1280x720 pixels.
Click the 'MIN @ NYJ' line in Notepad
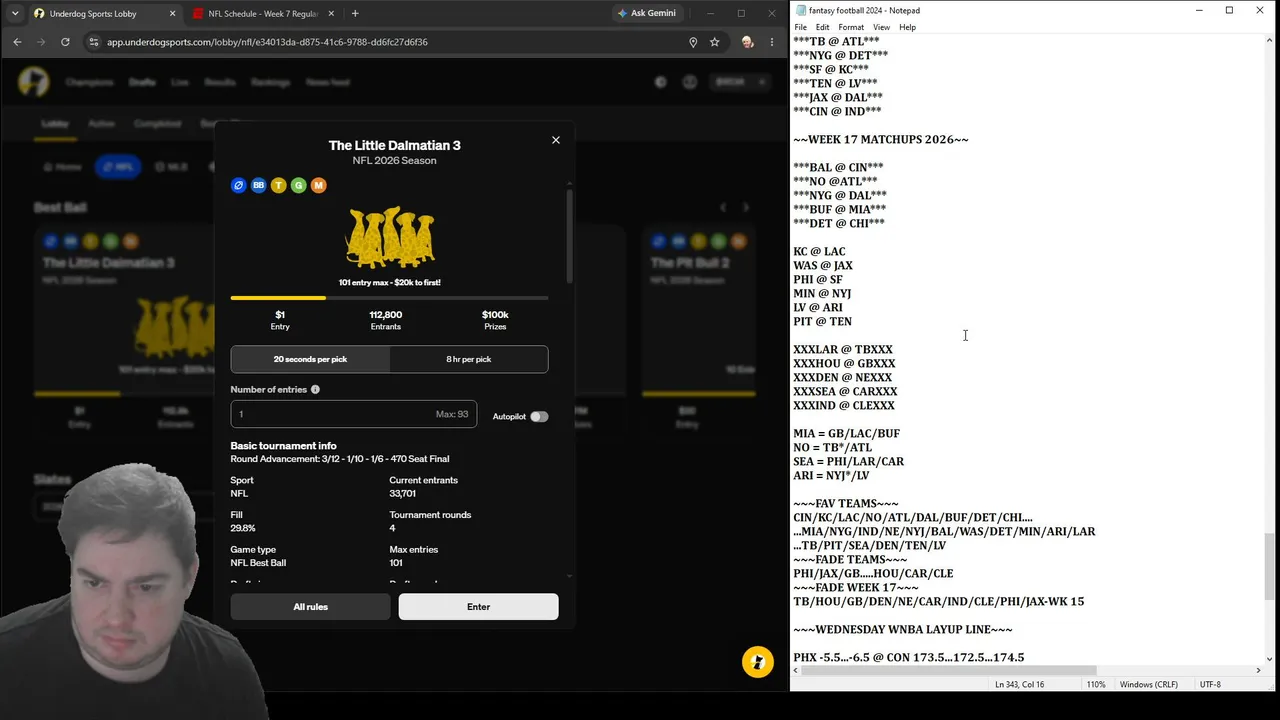click(x=822, y=294)
